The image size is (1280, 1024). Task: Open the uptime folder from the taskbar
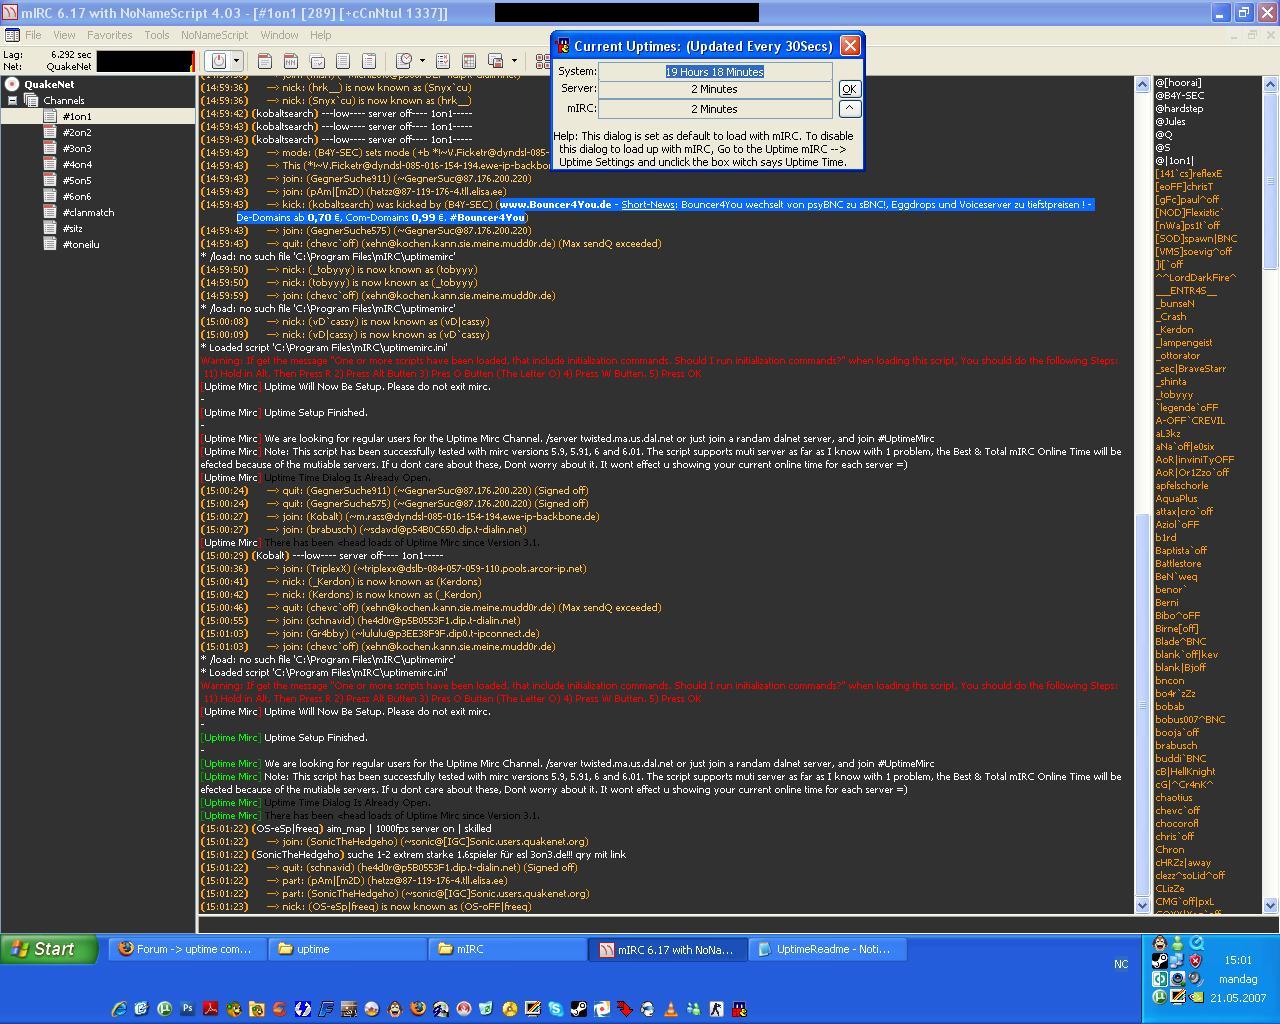pyautogui.click(x=347, y=949)
